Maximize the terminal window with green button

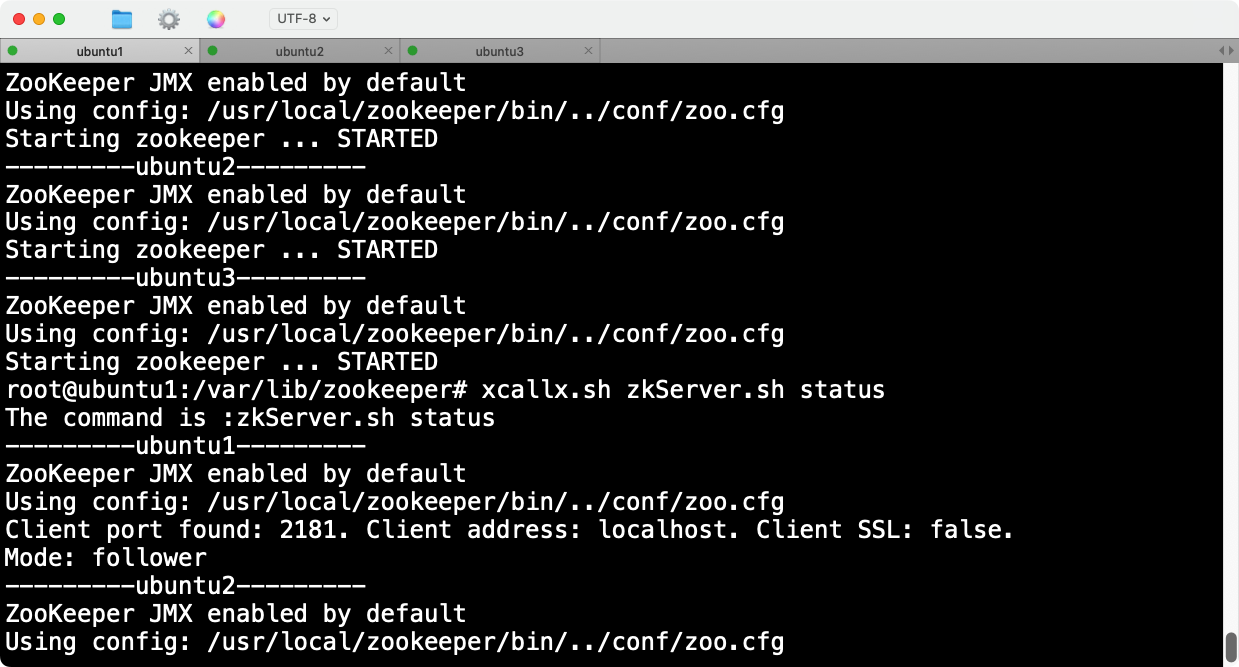59,19
